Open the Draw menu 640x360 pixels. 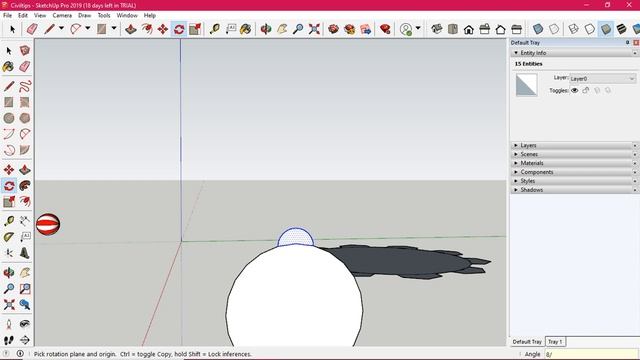(84, 15)
